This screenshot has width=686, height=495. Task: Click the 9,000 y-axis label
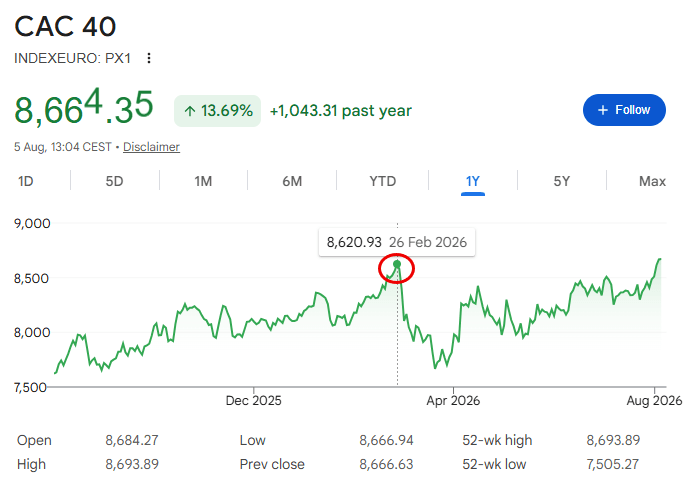pos(32,224)
